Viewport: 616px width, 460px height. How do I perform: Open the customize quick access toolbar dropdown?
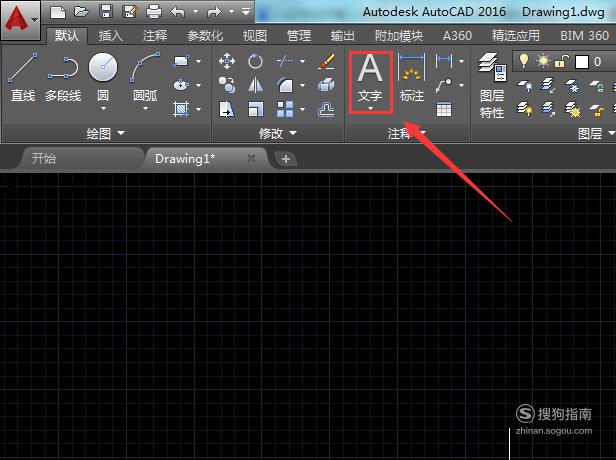click(x=246, y=12)
